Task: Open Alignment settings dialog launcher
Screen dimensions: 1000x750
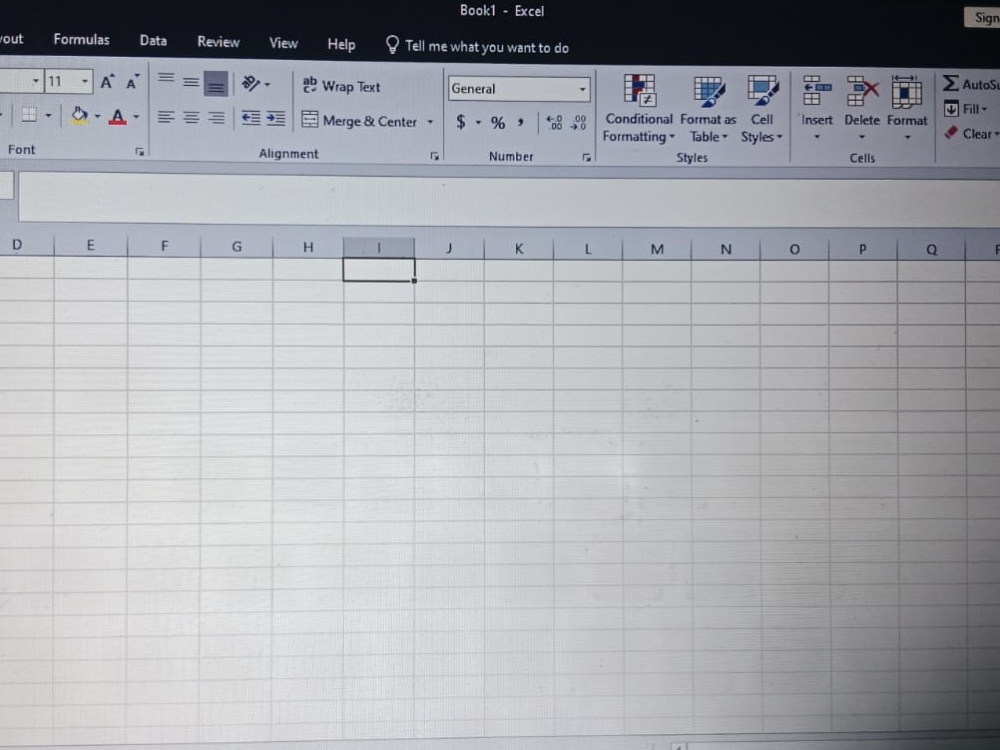Action: pos(434,156)
